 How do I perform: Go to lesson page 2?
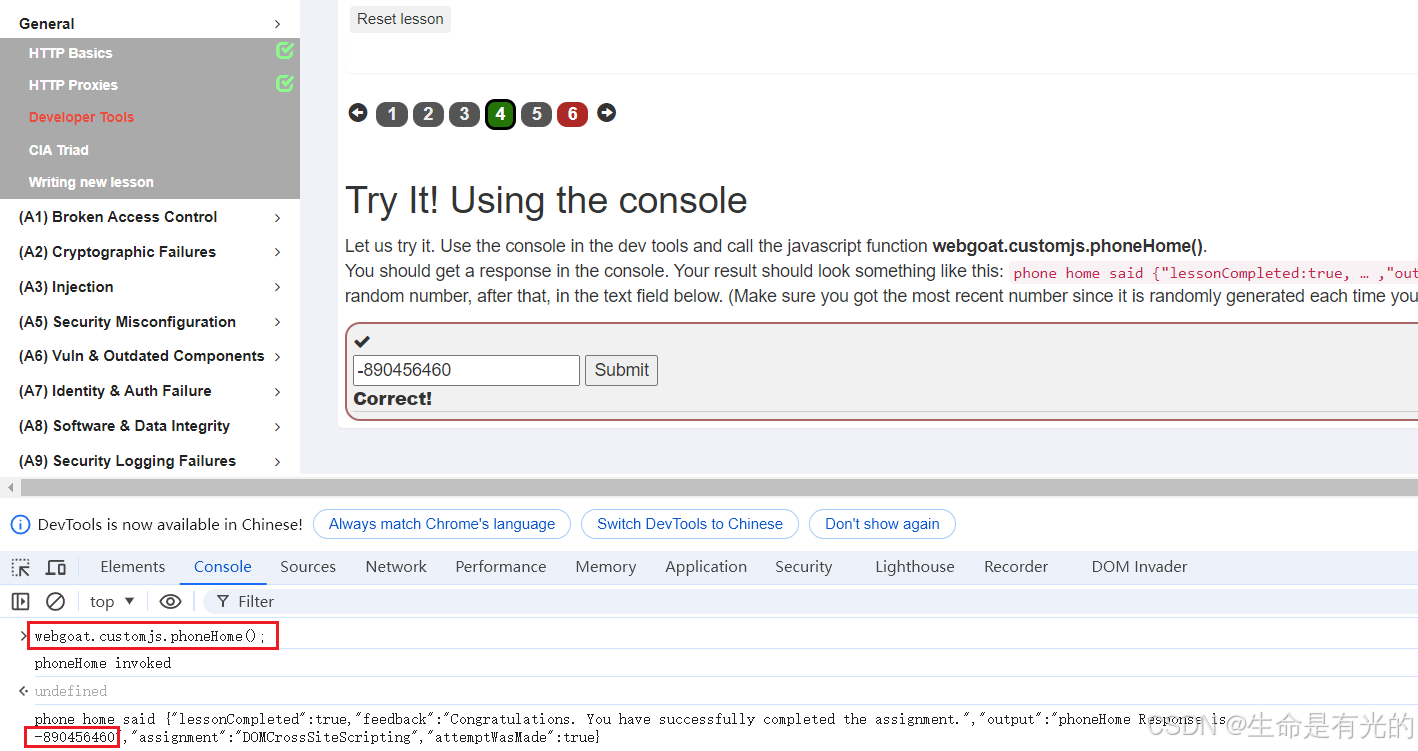[x=428, y=114]
